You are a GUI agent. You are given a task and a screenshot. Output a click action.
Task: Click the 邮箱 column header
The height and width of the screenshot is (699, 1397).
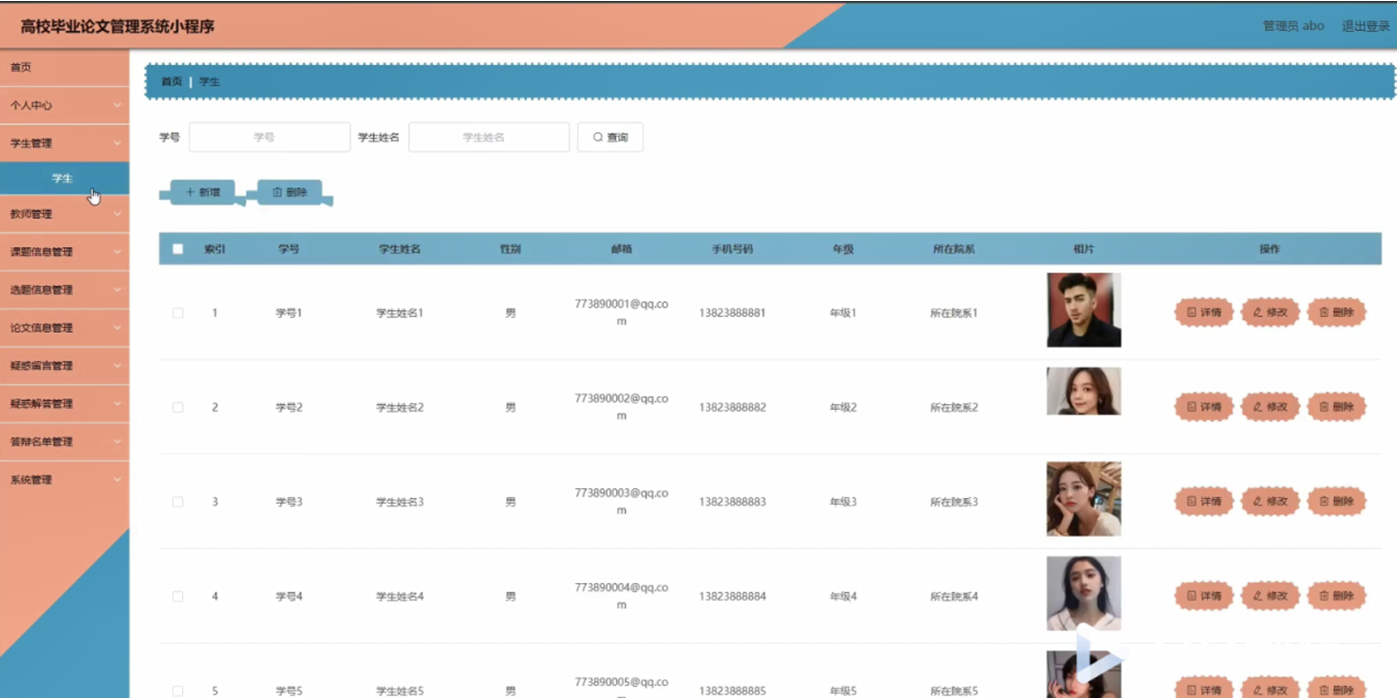coord(621,249)
